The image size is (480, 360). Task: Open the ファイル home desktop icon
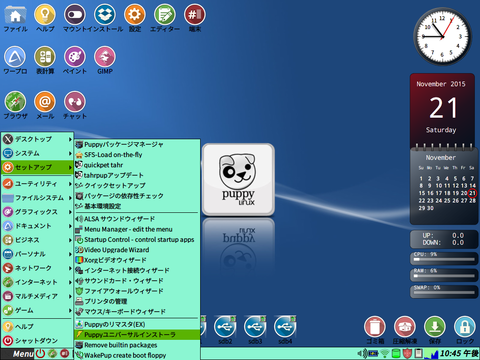(15, 16)
